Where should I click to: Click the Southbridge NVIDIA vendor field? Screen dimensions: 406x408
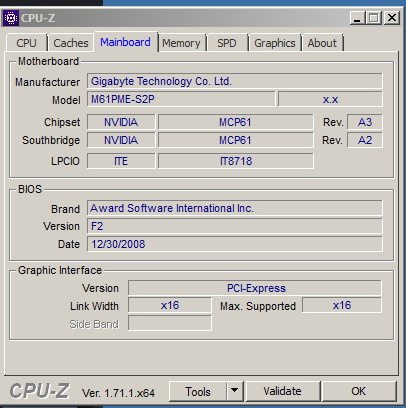click(121, 140)
